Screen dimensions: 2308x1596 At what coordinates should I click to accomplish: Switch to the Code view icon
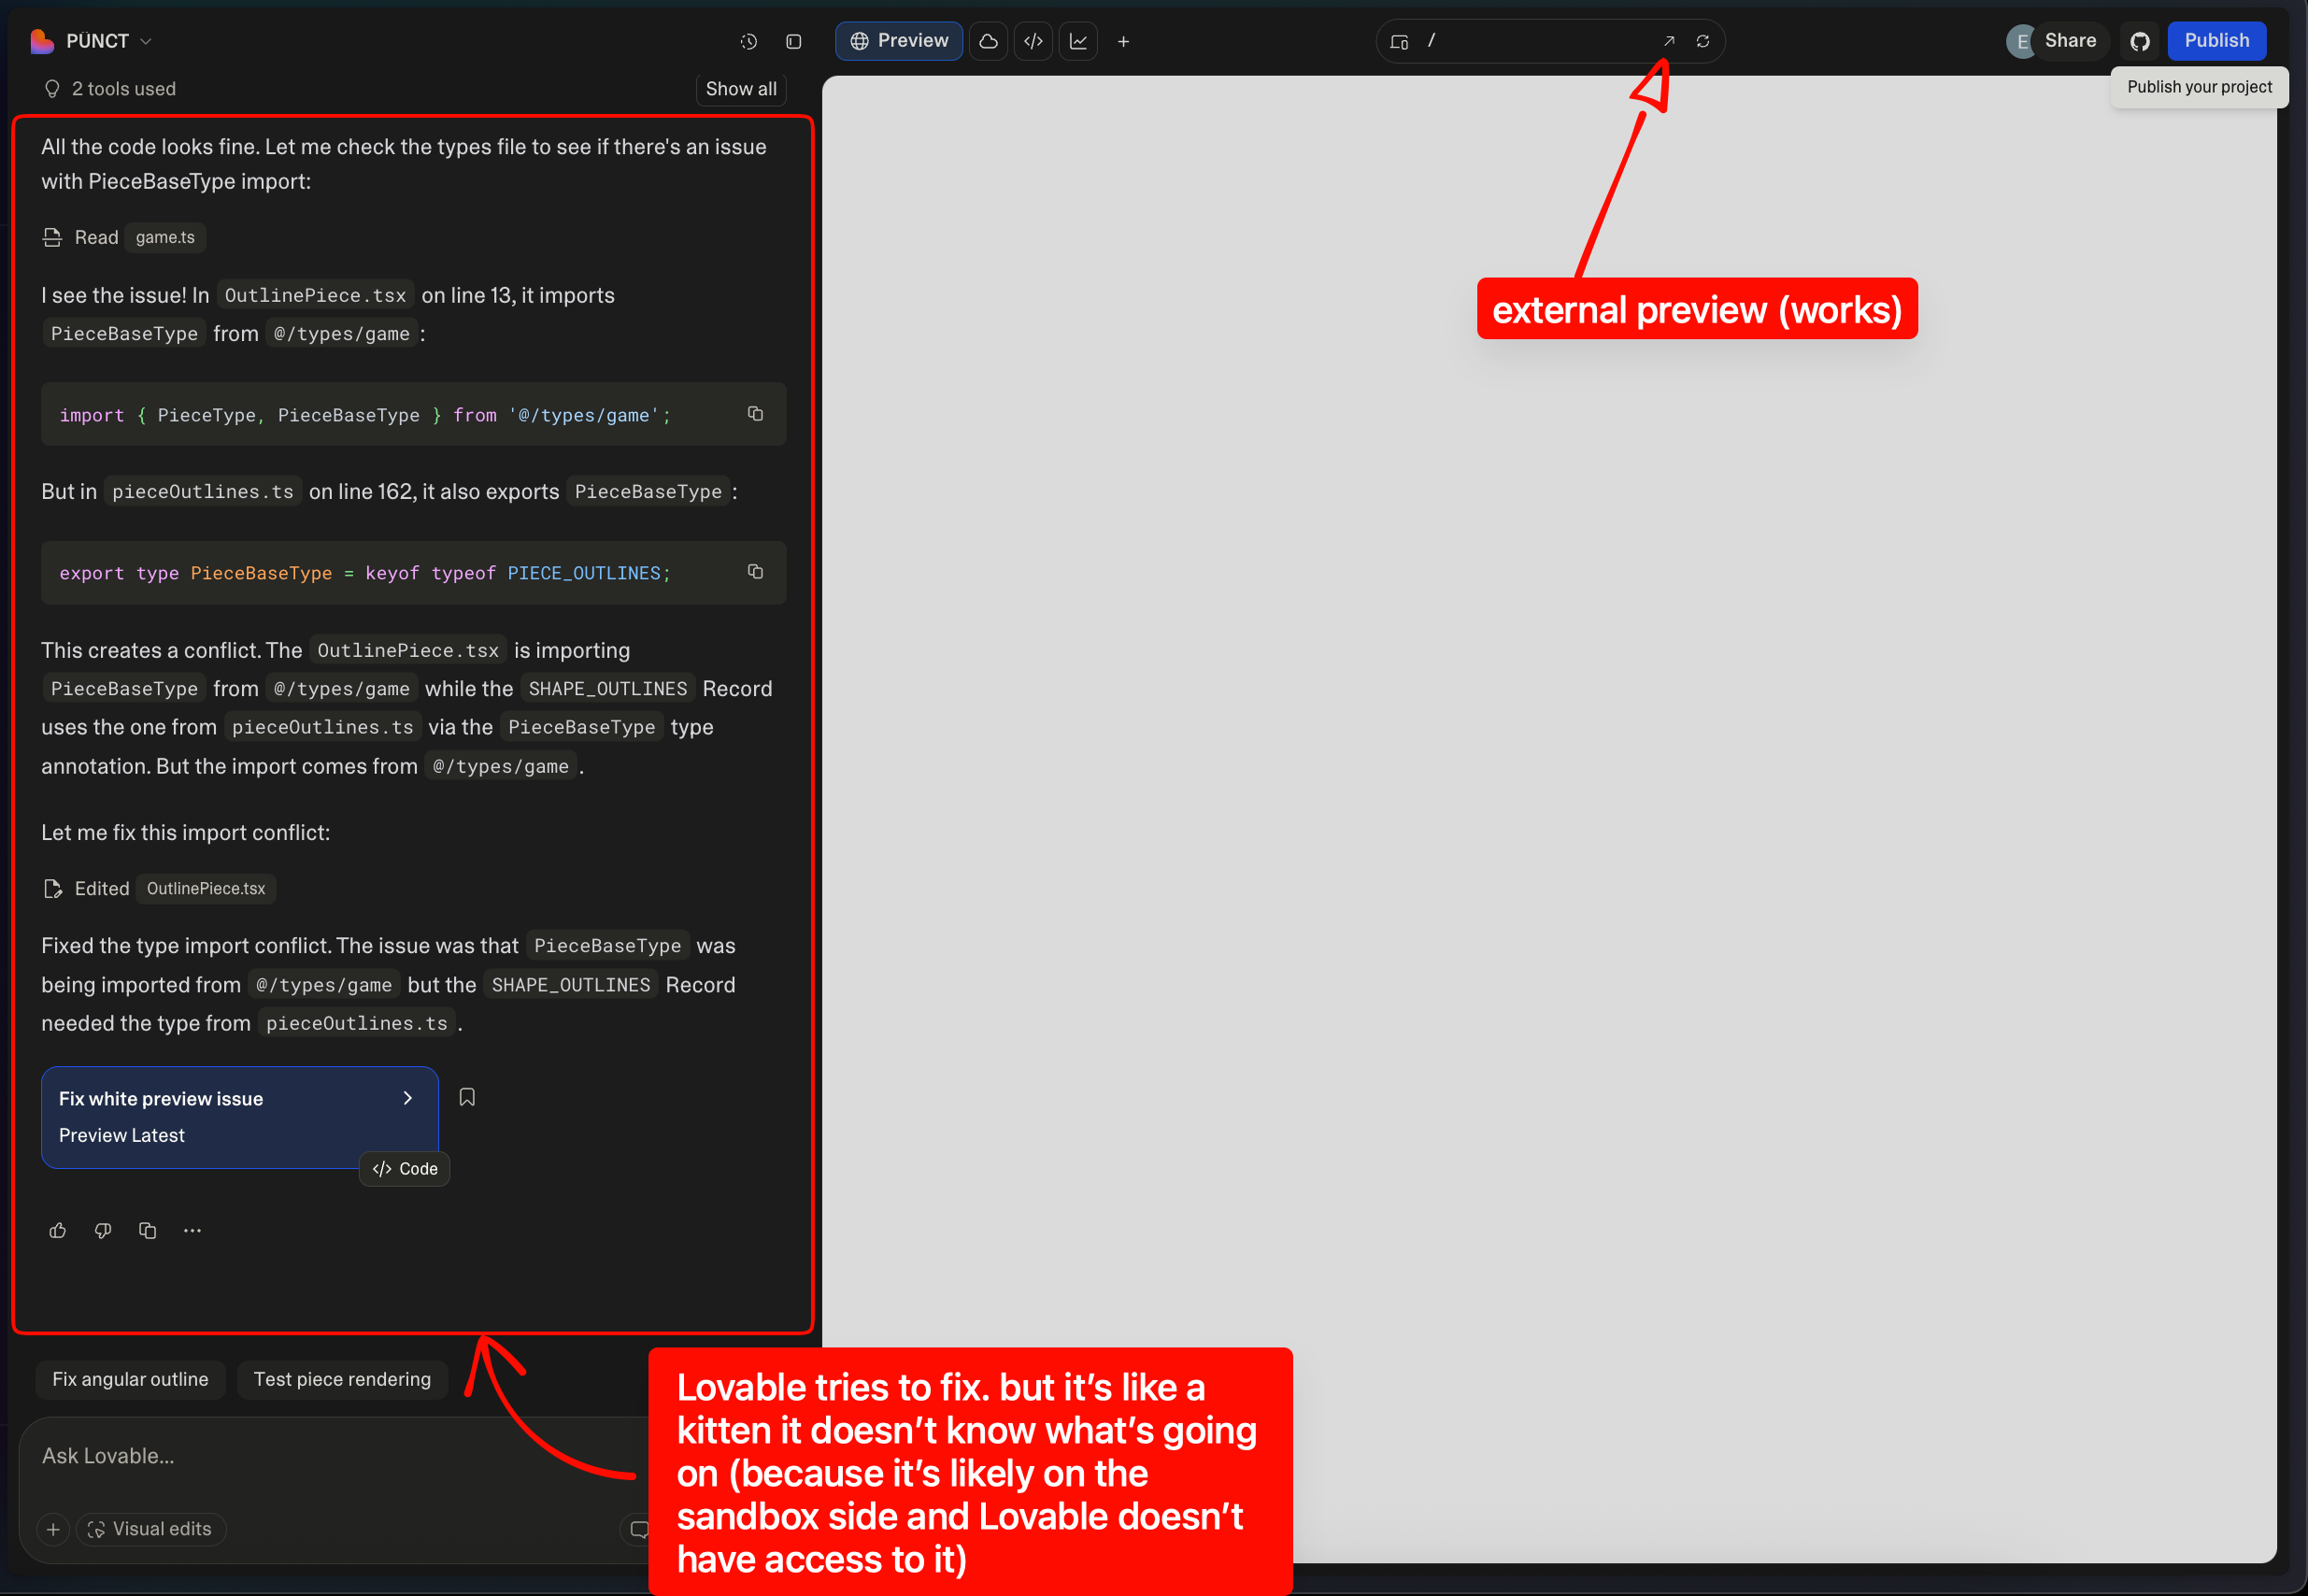pos(1033,41)
